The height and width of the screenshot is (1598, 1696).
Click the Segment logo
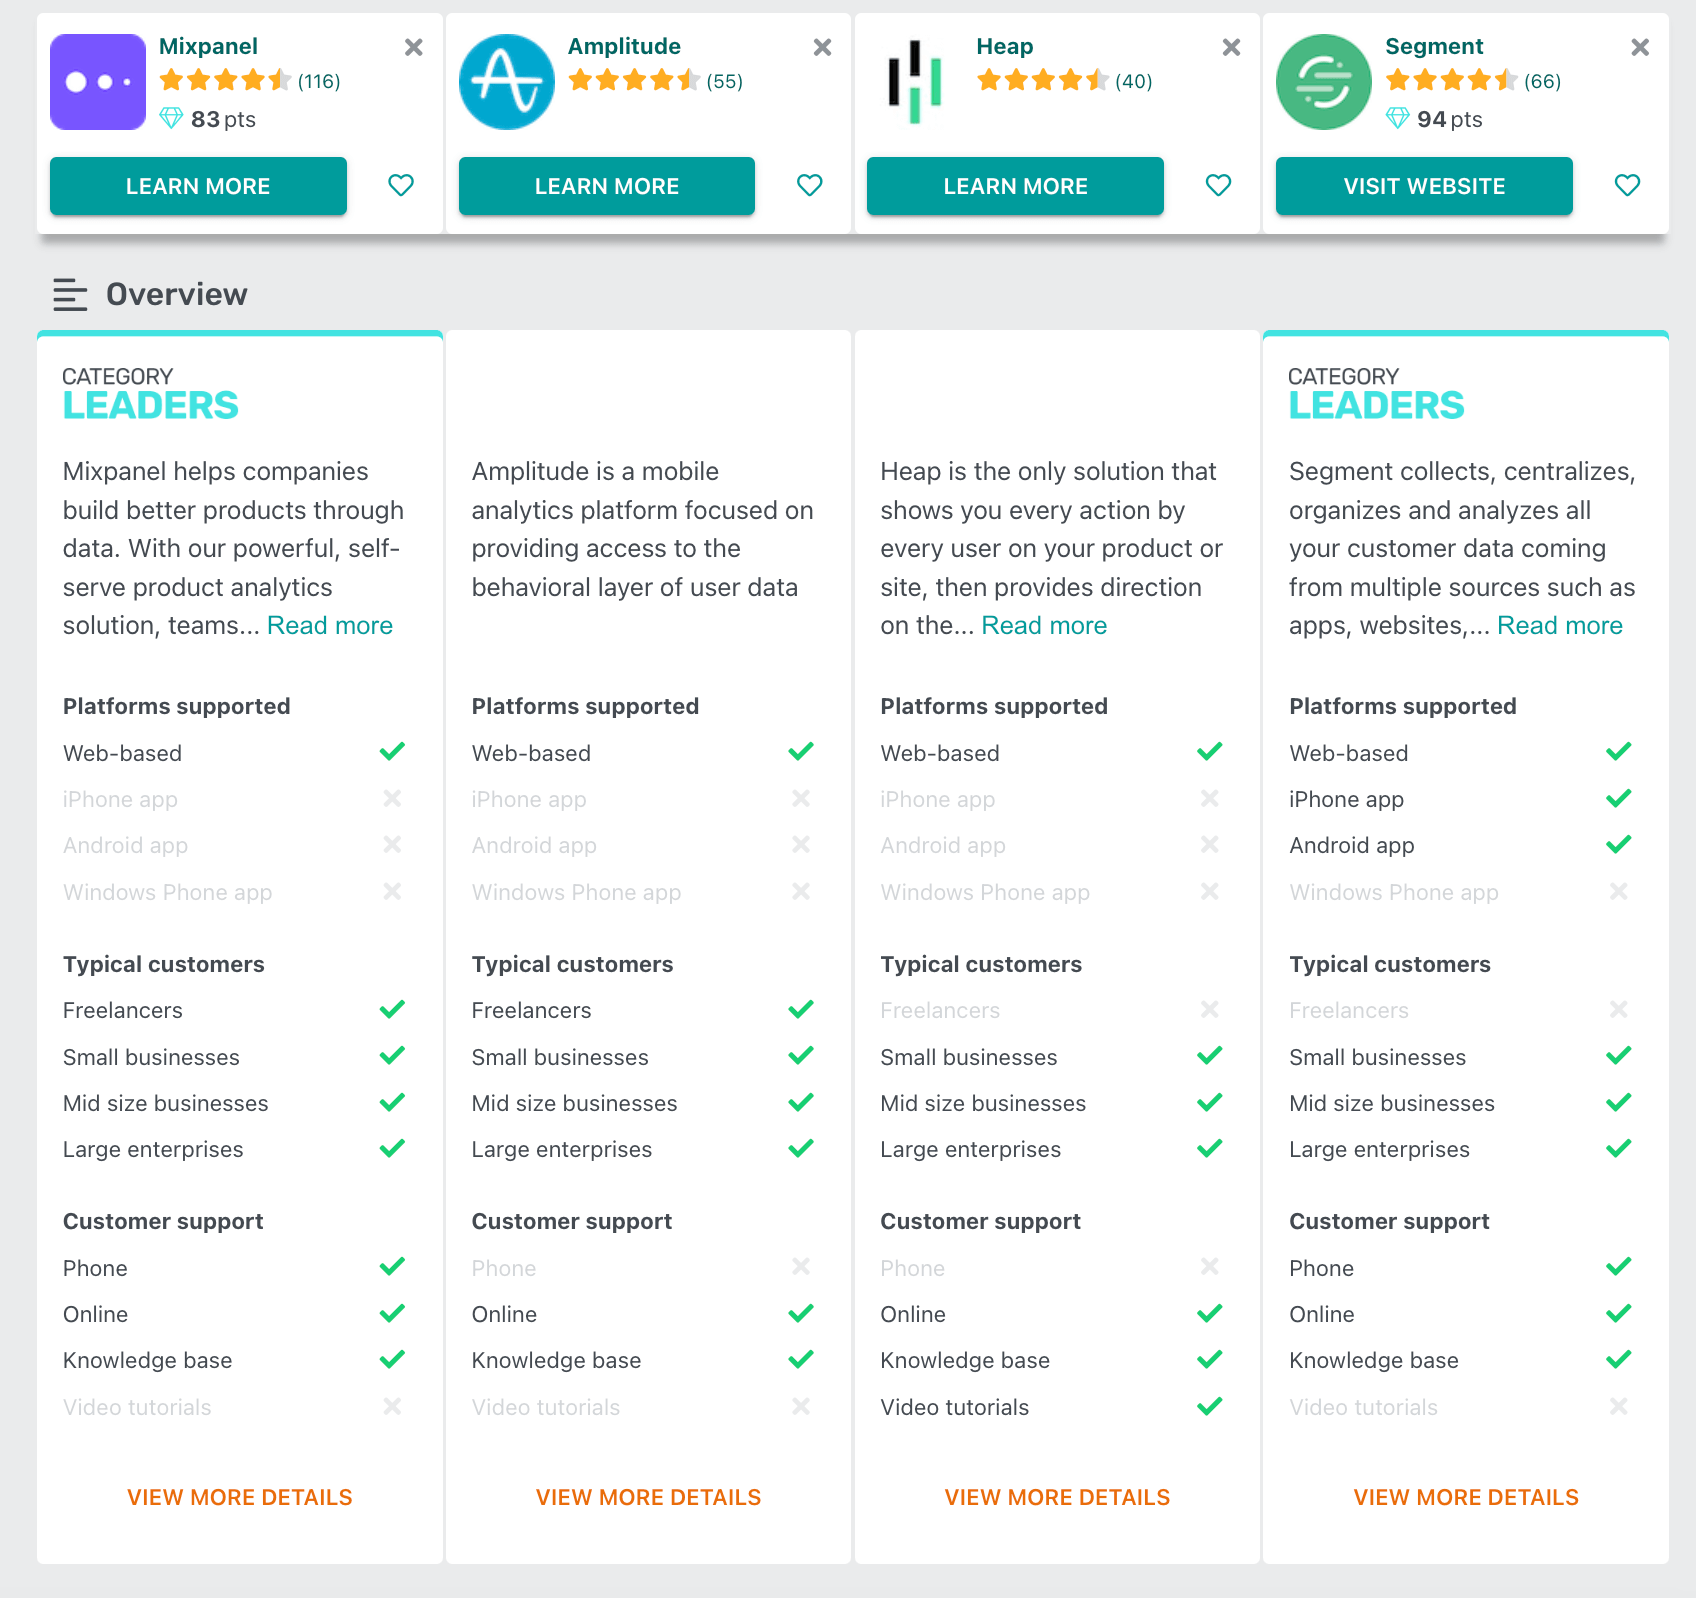tap(1323, 81)
